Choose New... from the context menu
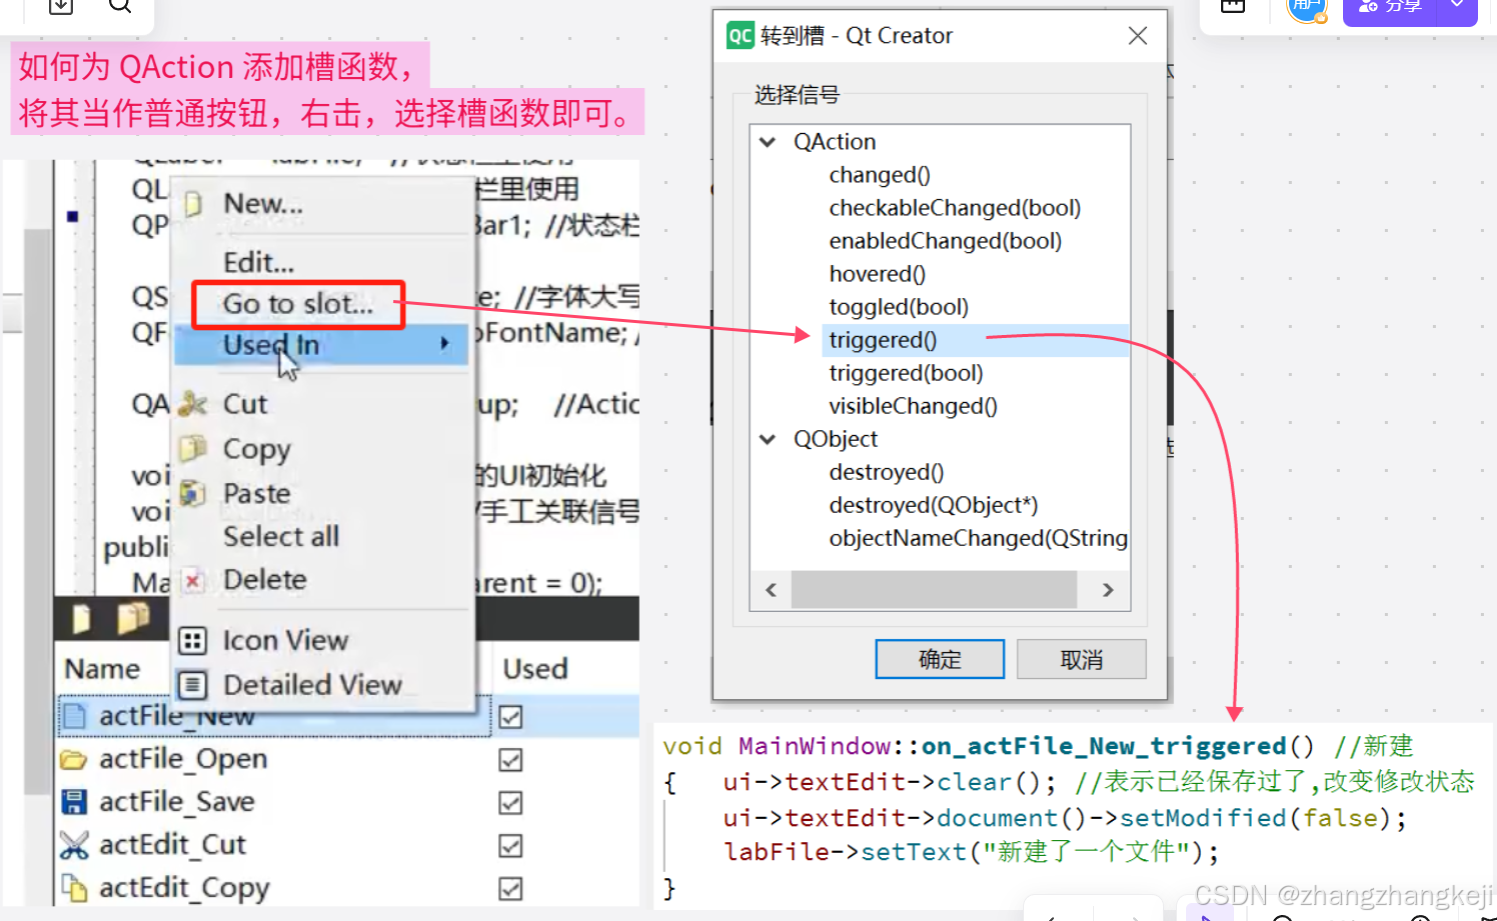 263,204
